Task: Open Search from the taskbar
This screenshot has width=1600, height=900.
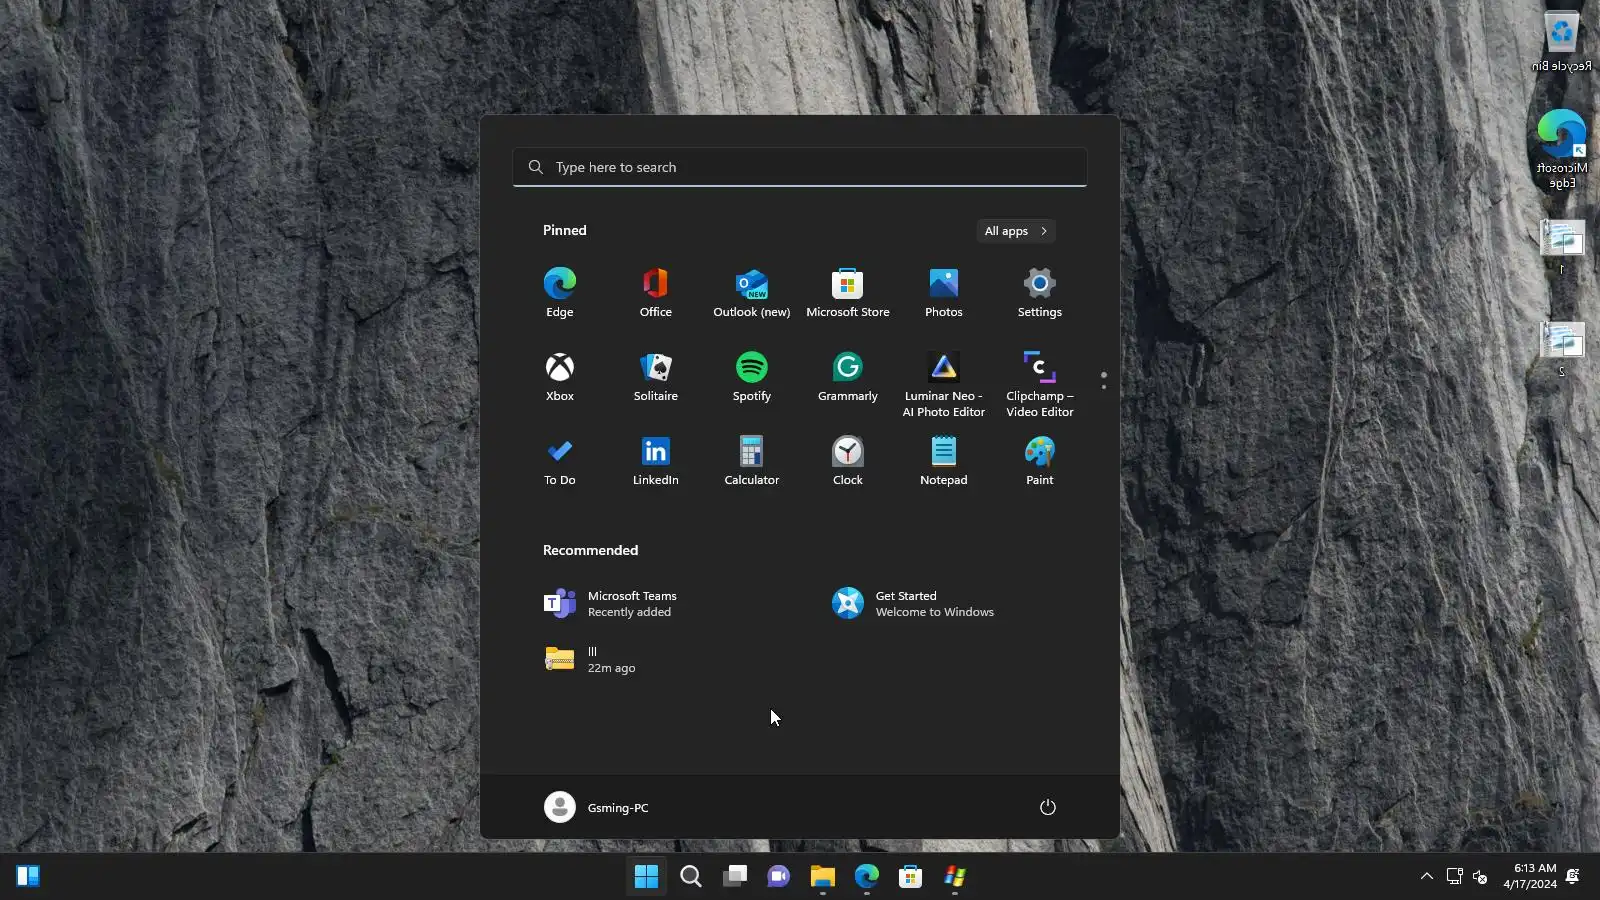Action: (x=691, y=877)
